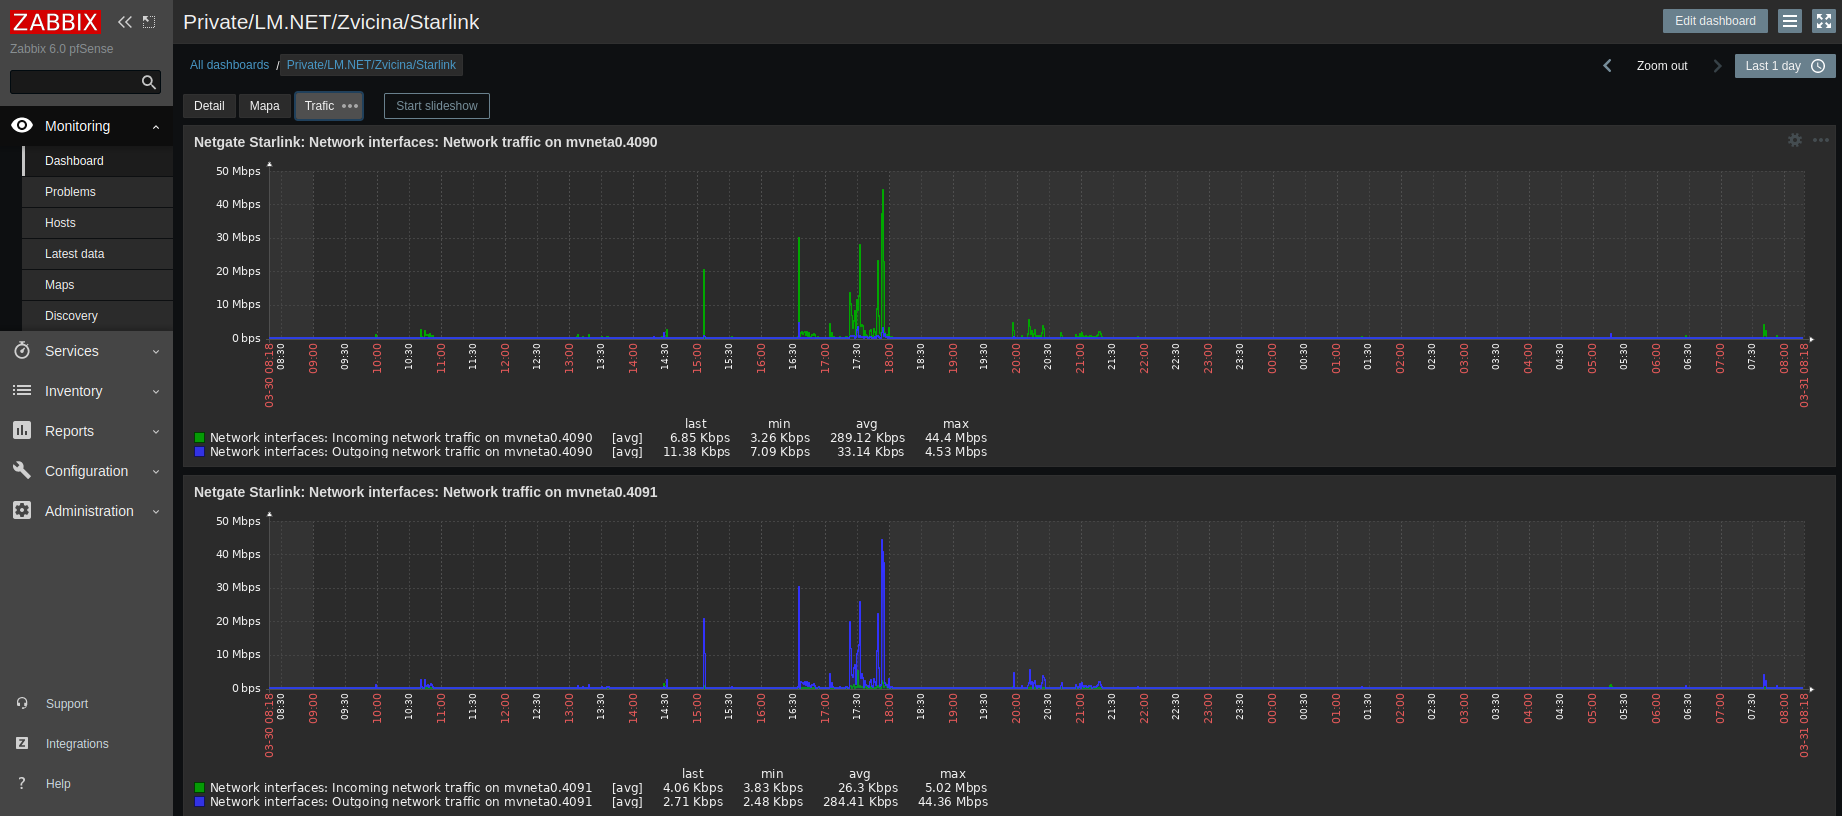
Task: Click widget title Network traffic on mvneta0.4090
Action: (425, 142)
